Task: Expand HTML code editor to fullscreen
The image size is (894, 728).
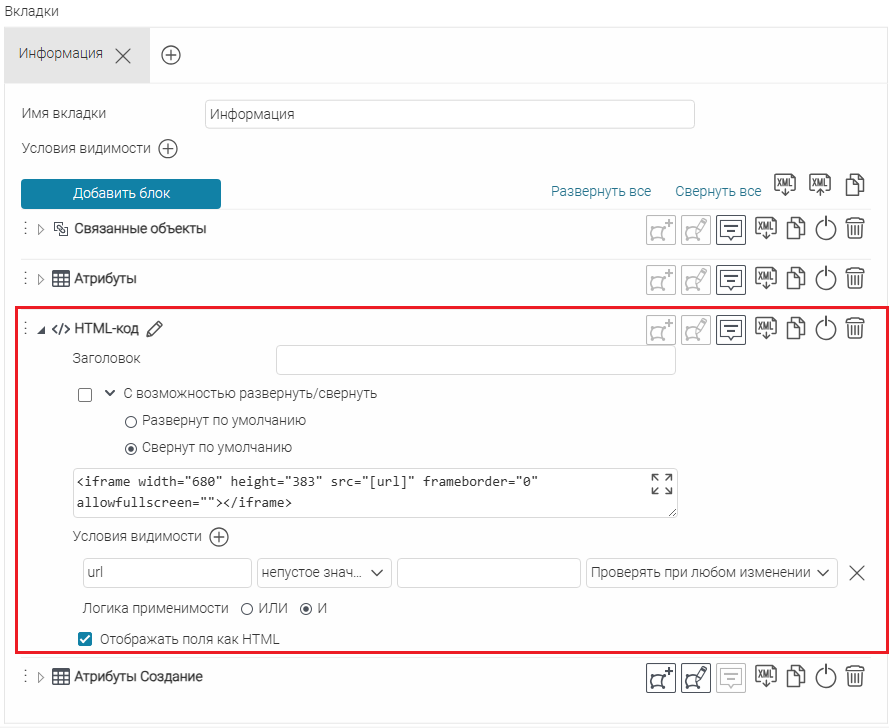Action: [x=661, y=484]
